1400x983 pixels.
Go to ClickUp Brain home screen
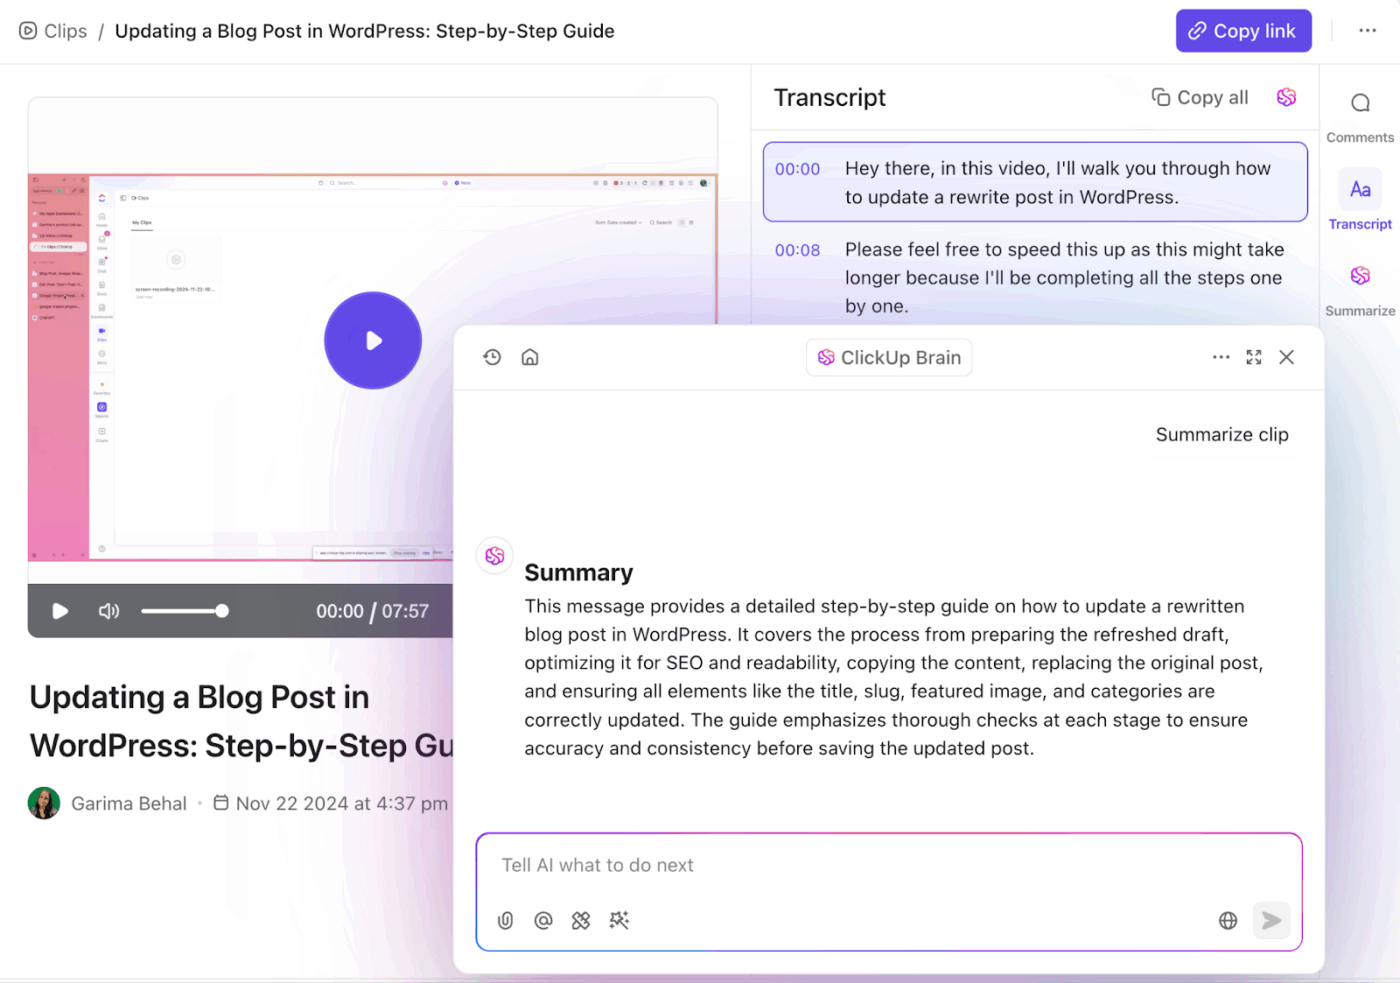point(530,356)
